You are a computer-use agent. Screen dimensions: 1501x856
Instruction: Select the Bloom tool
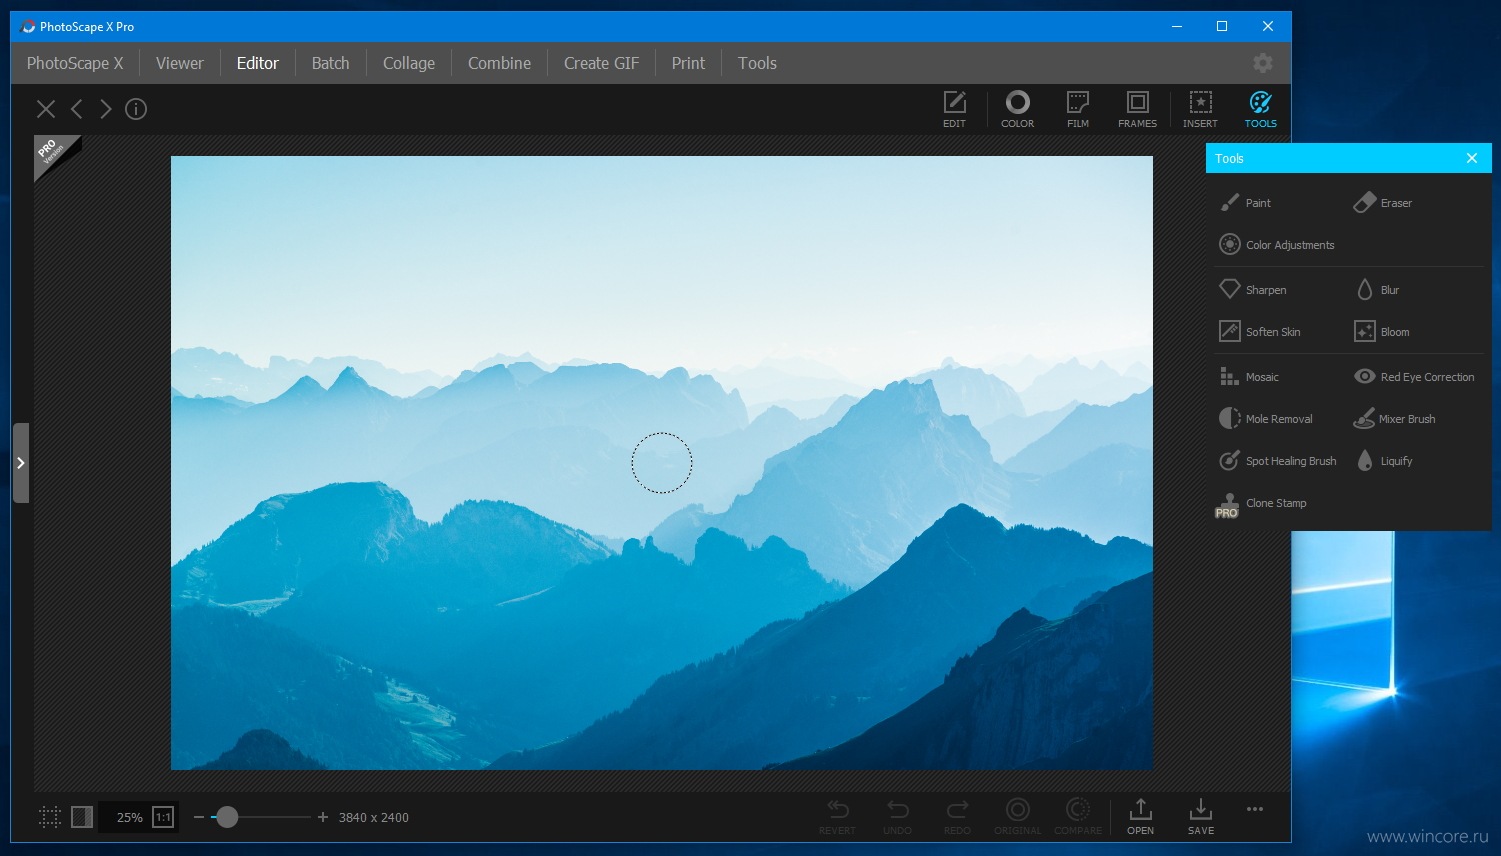pyautogui.click(x=1382, y=332)
